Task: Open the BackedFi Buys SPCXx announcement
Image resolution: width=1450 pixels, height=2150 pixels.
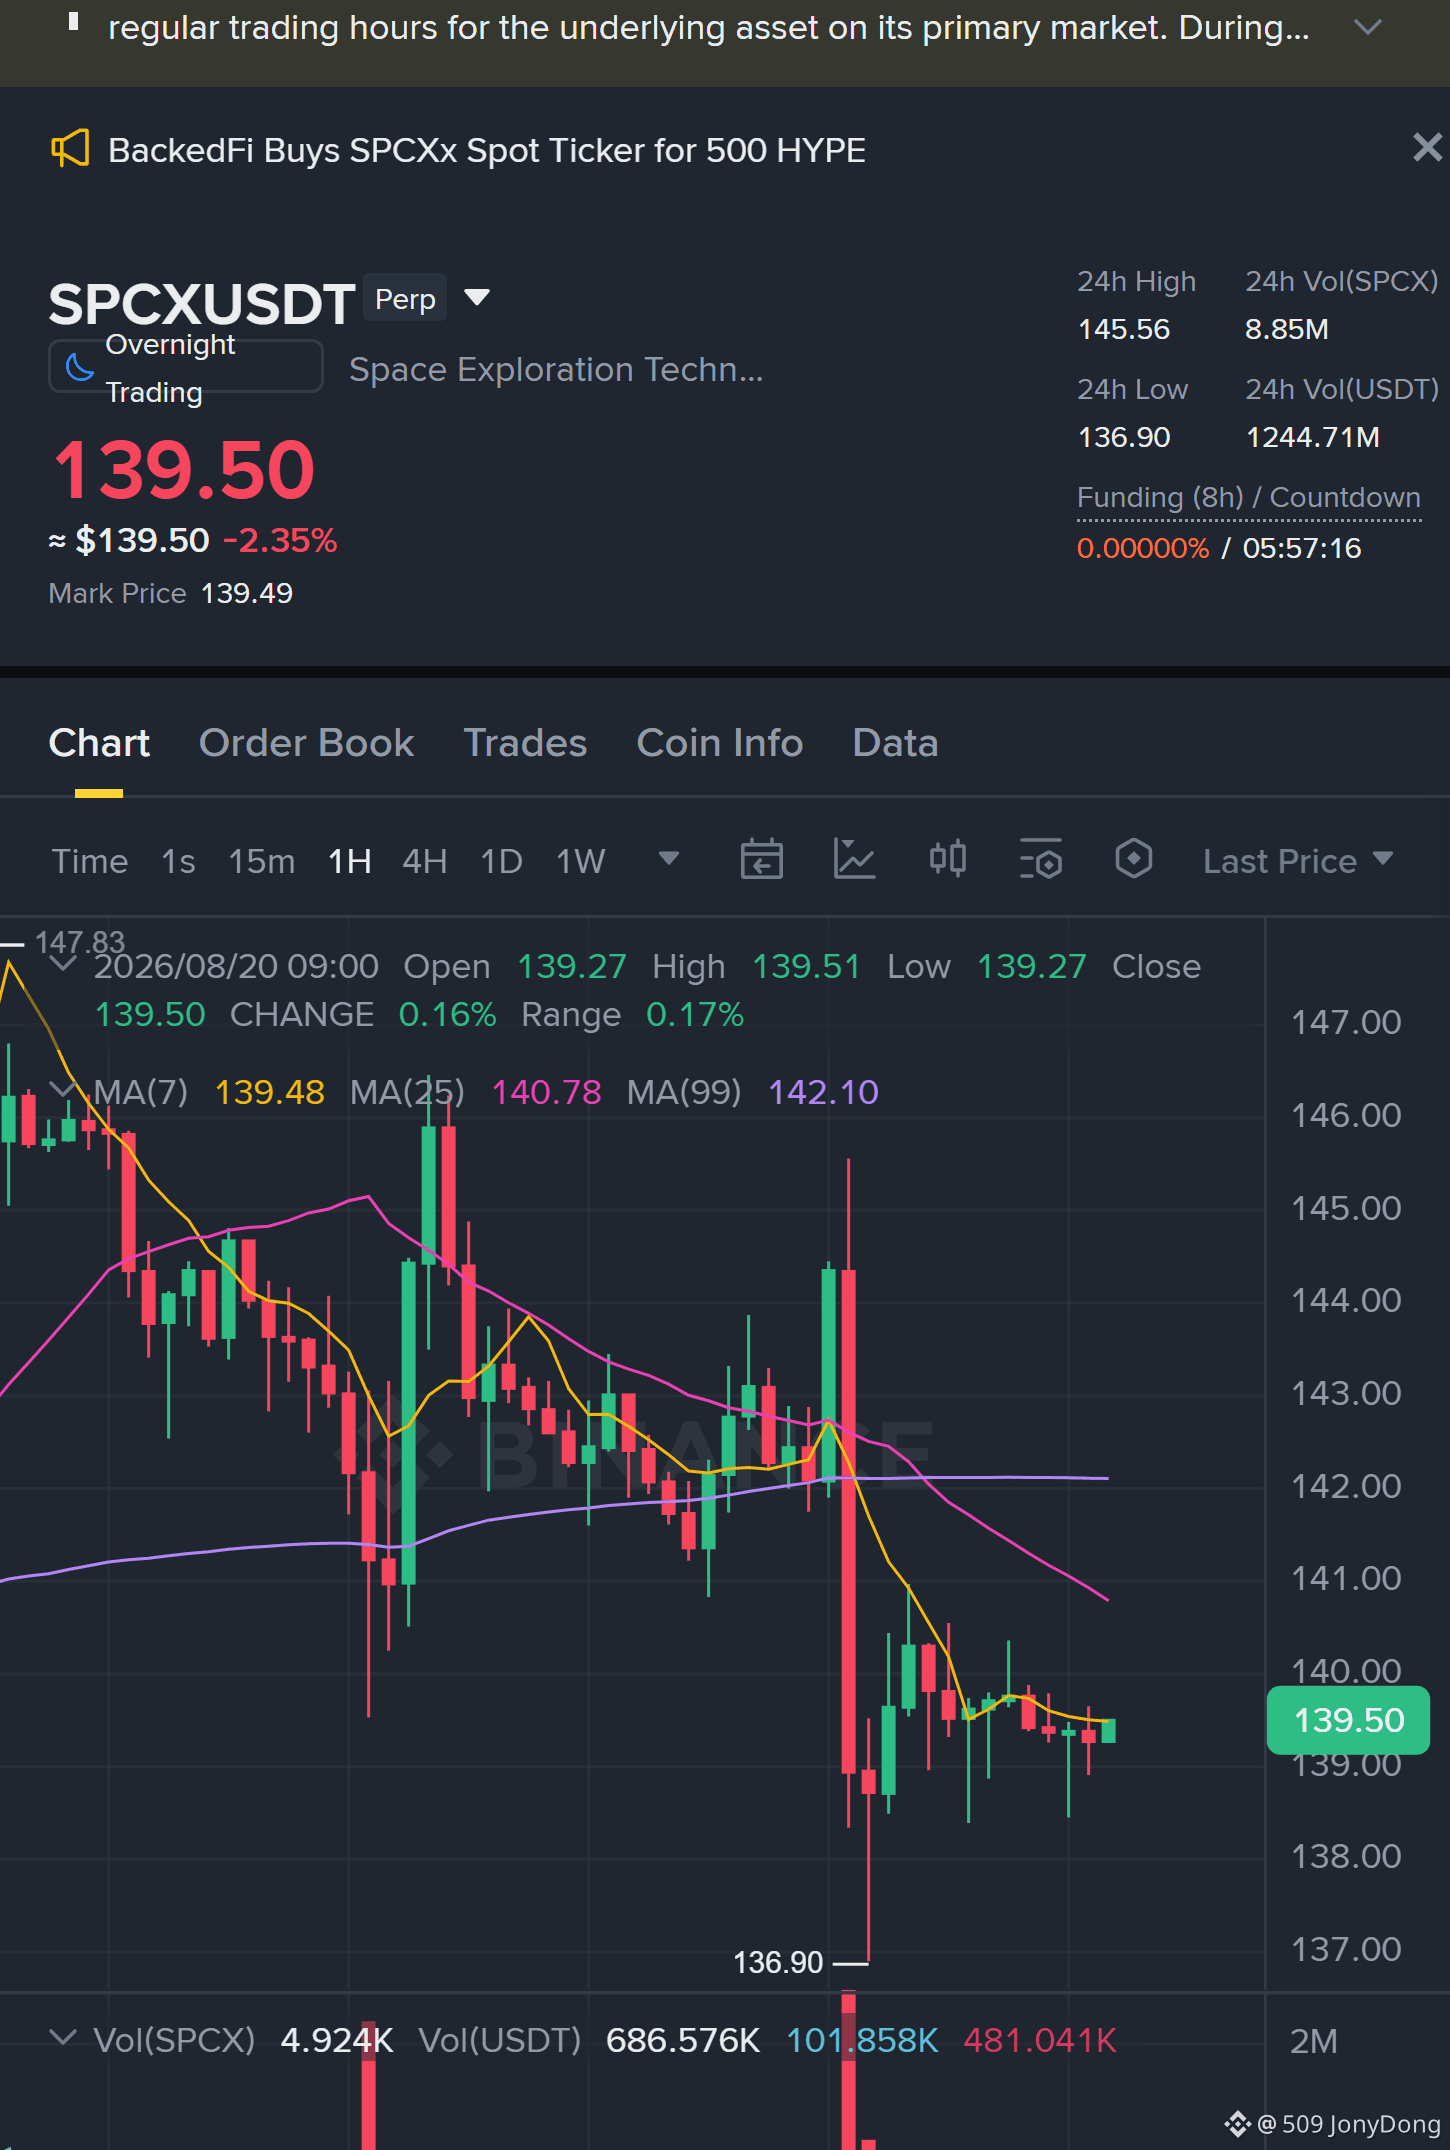Action: coord(487,150)
